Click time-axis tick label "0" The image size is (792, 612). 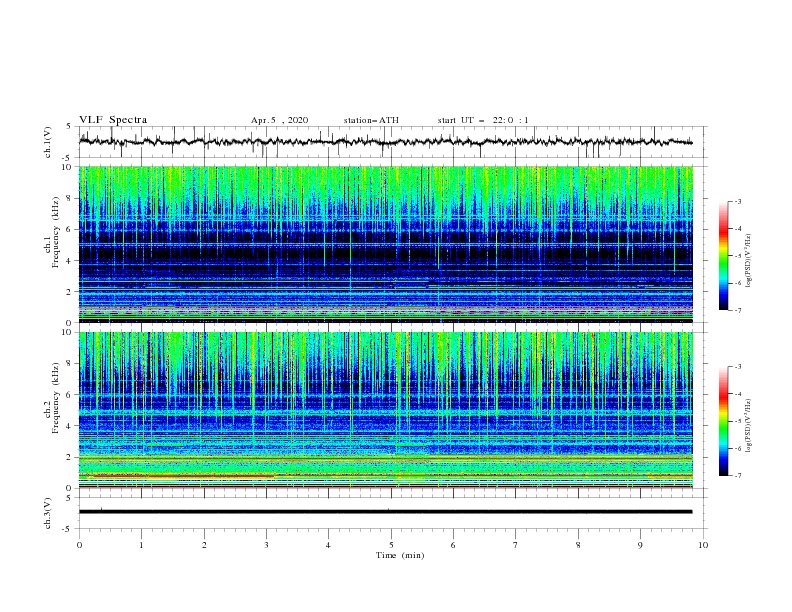pyautogui.click(x=79, y=545)
